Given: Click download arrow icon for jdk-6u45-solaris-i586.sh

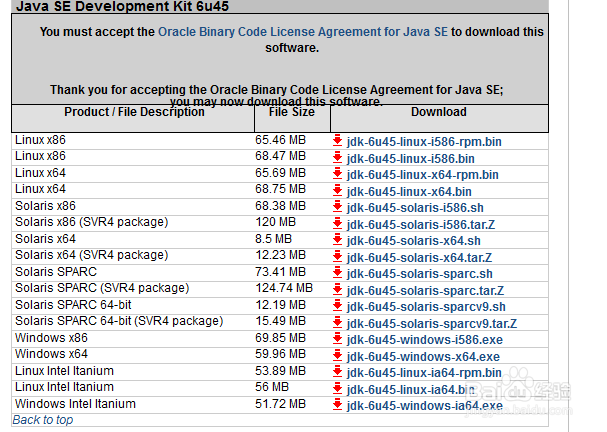Looking at the screenshot, I should (x=338, y=207).
